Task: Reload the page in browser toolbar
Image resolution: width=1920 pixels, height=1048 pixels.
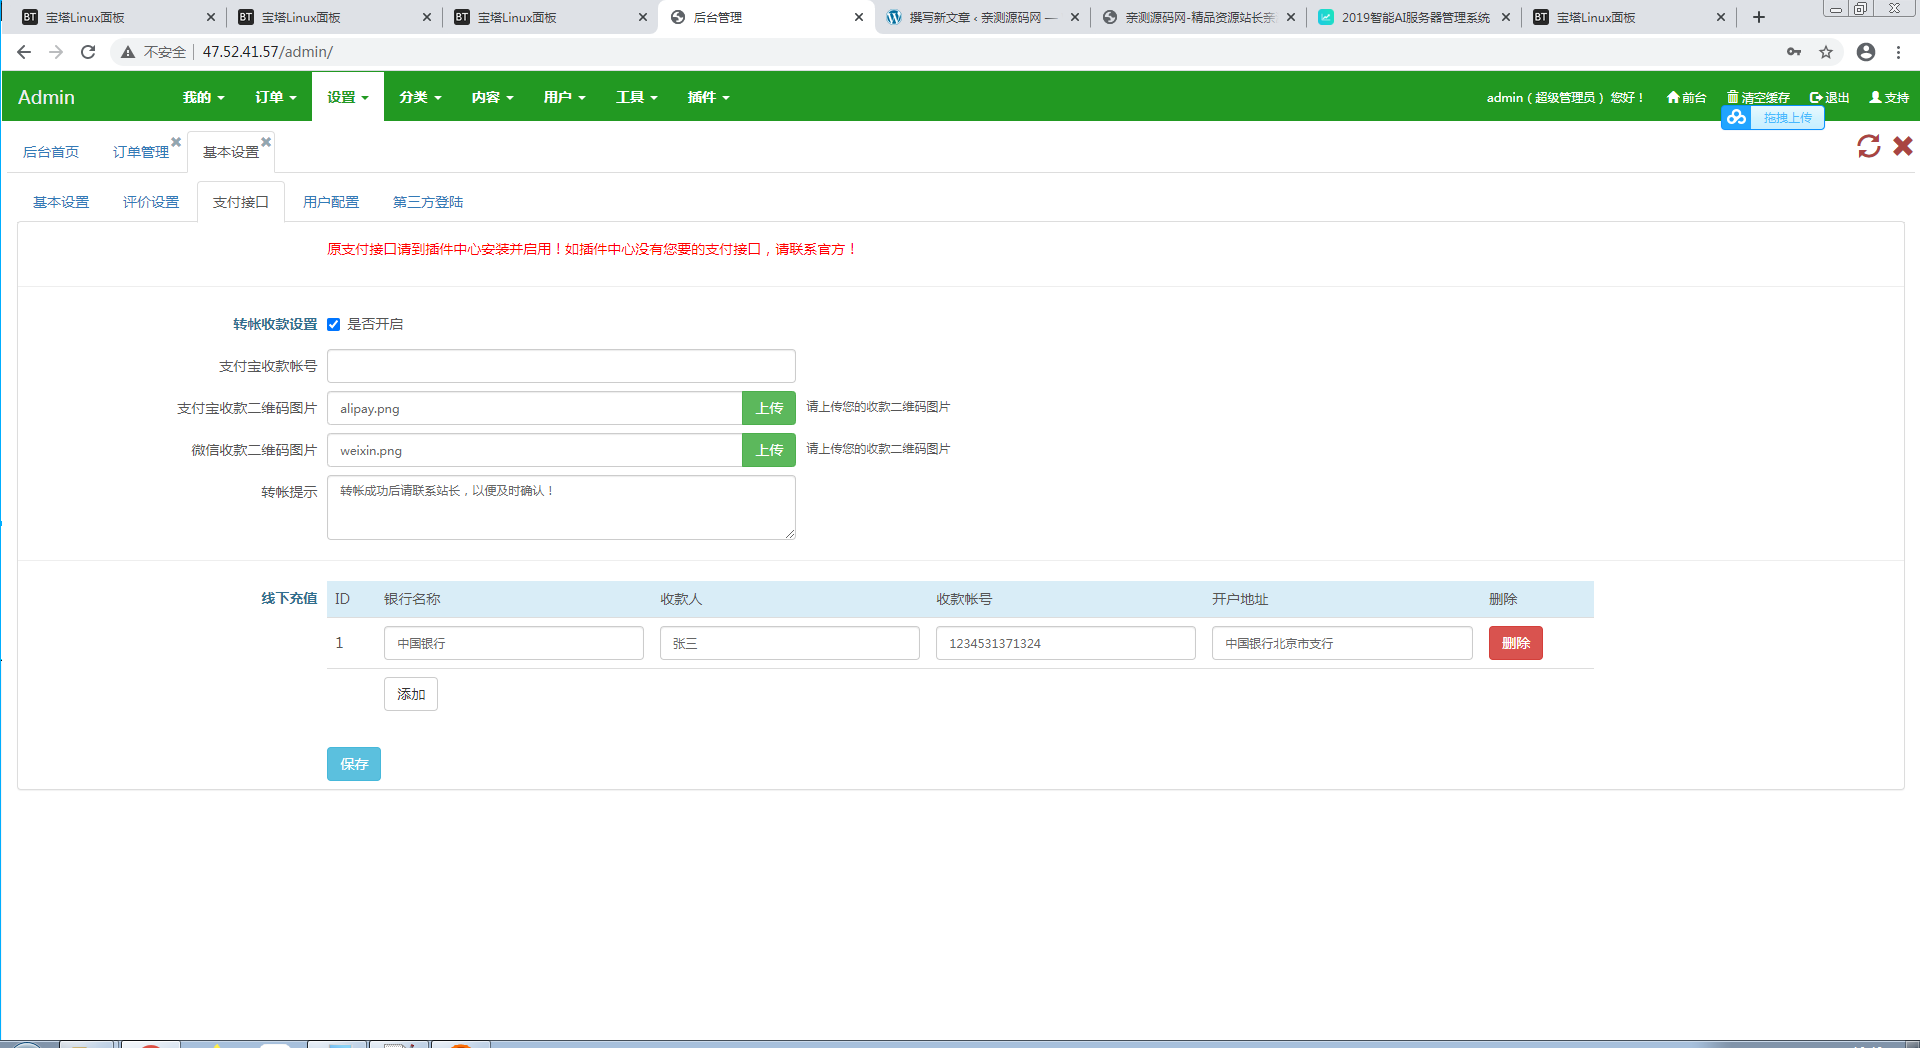Action: (88, 52)
